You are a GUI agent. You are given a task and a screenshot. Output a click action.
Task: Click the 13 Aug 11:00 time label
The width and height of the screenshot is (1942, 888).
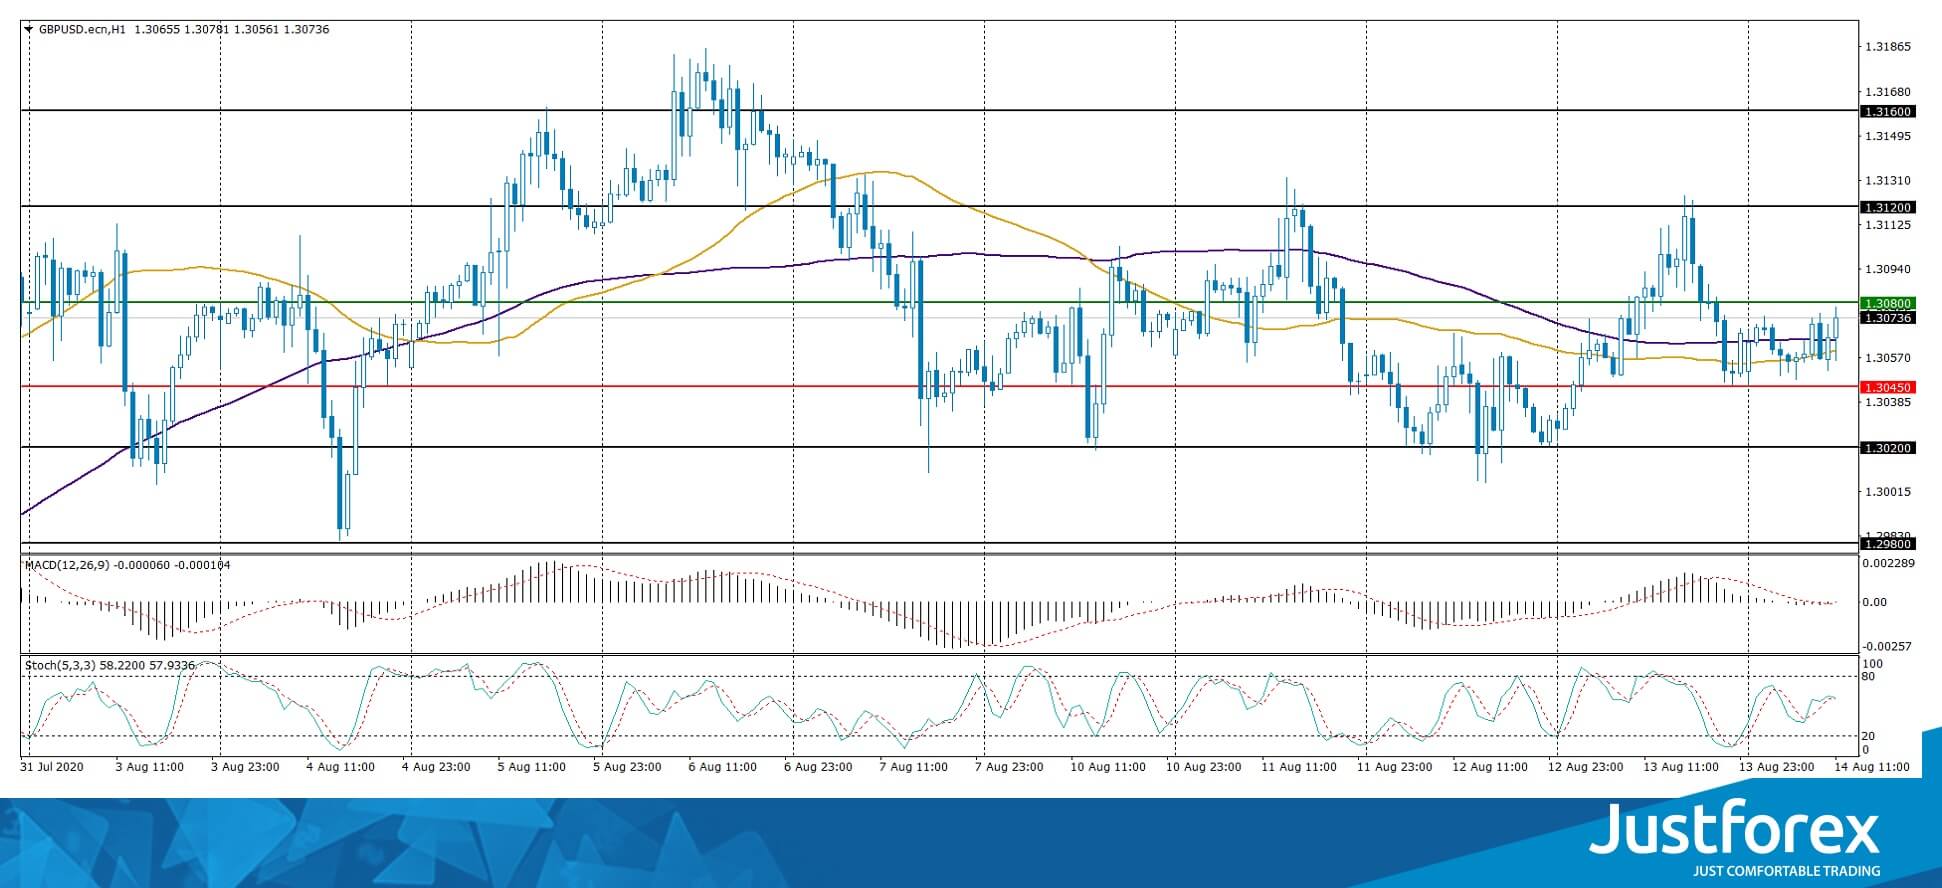(x=1681, y=767)
